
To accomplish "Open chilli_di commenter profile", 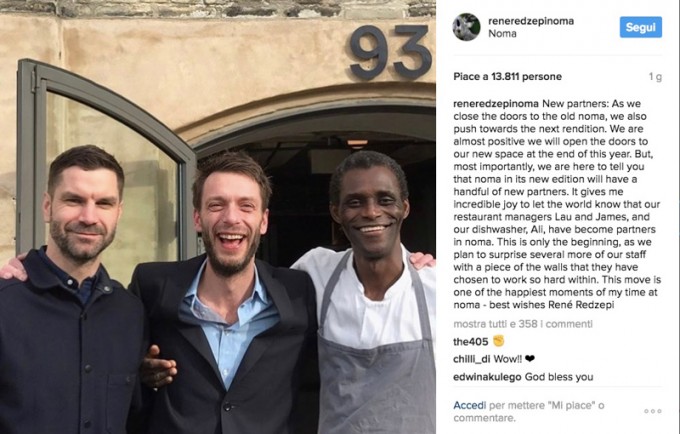I will (471, 359).
